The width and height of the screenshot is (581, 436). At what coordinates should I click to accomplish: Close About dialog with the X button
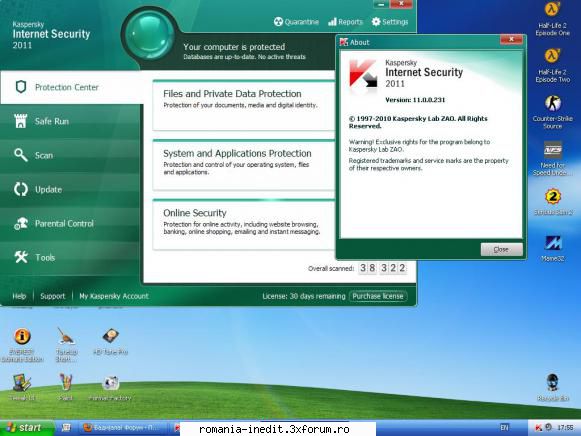(512, 39)
